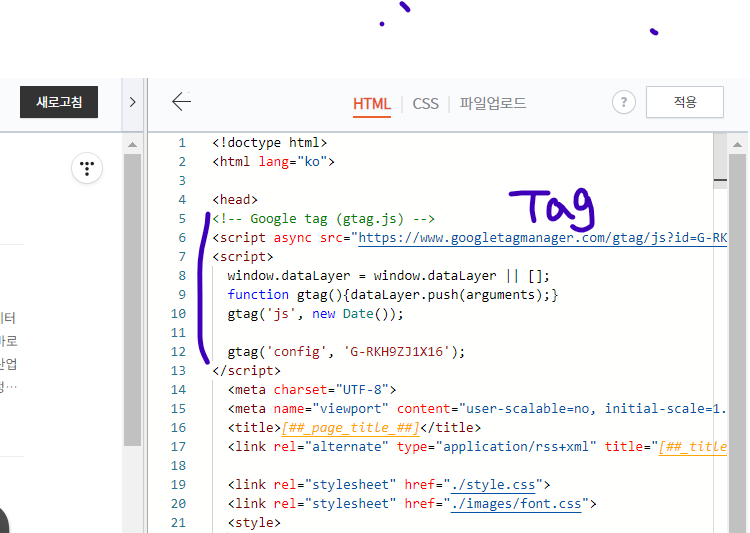Collapse panel with the right chevron arrow
The width and height of the screenshot is (750, 533).
click(132, 102)
